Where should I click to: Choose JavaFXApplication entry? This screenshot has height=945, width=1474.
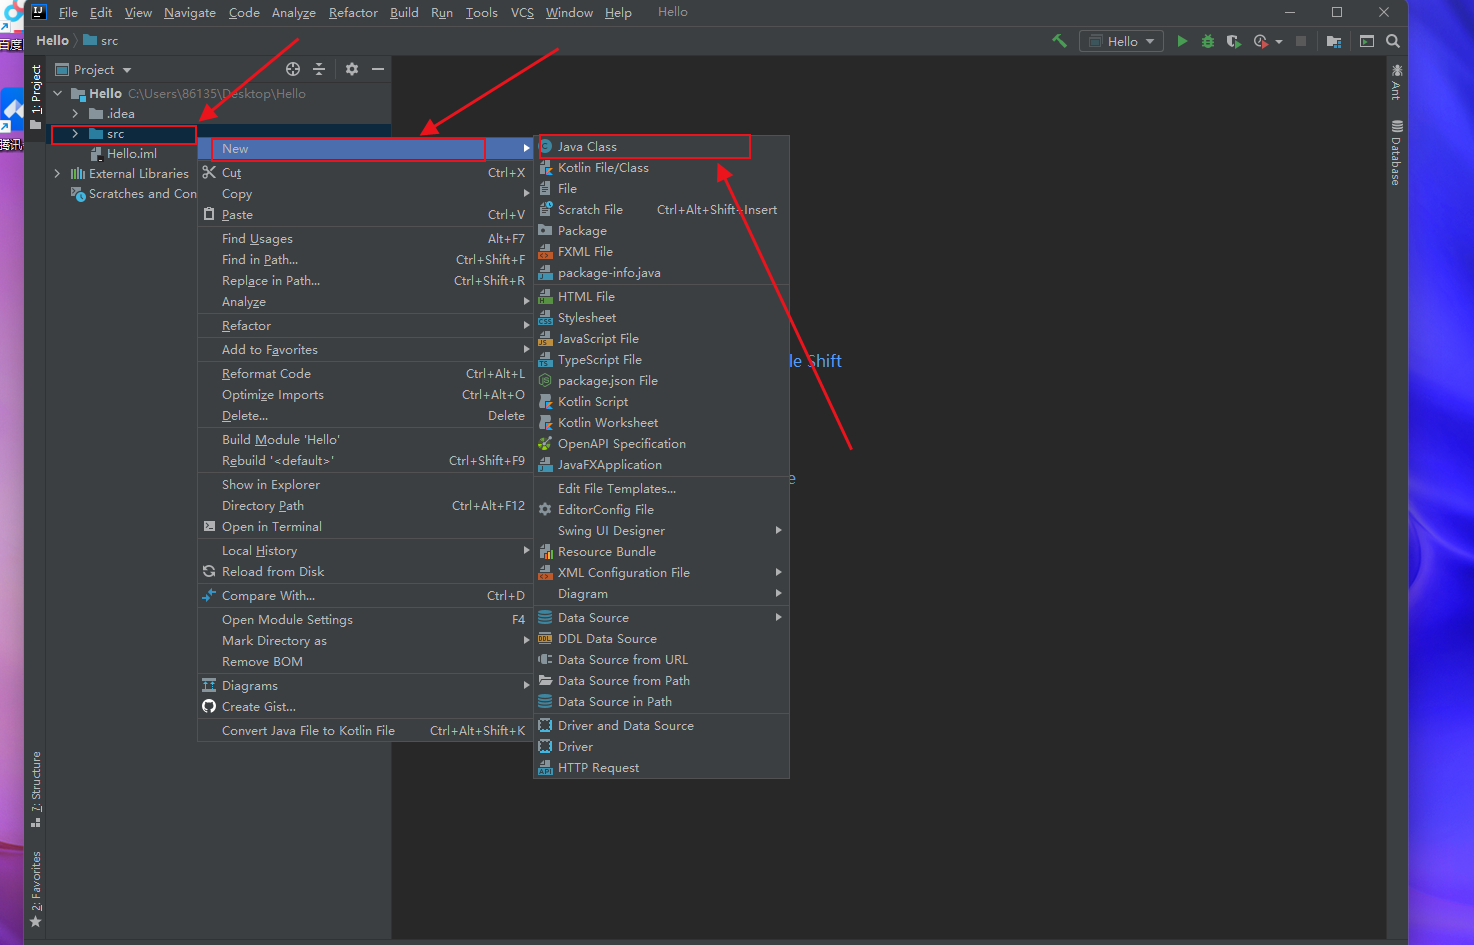[661, 465]
